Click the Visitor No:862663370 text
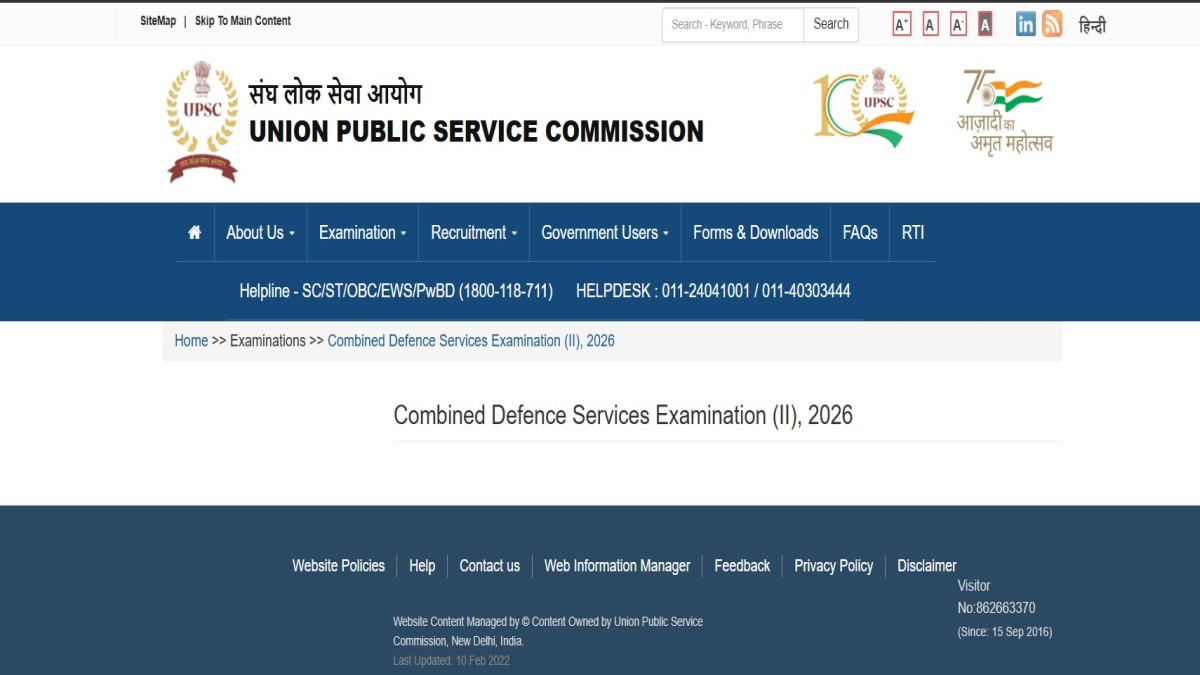Screen dimensions: 1200x675 click(x=996, y=597)
